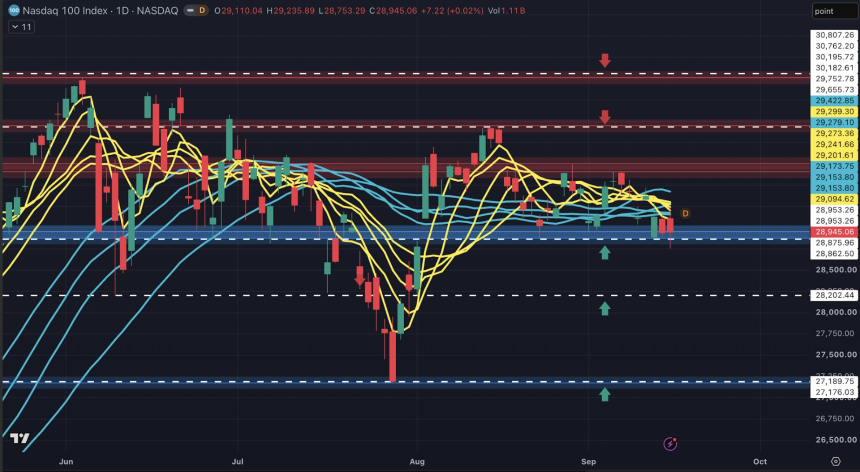
Task: Click the 27,176.03 price label
Action: pos(834,392)
